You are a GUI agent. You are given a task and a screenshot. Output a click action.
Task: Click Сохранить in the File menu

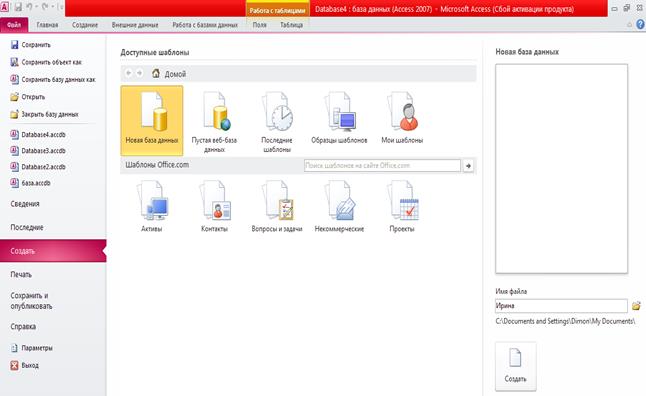pyautogui.click(x=31, y=45)
